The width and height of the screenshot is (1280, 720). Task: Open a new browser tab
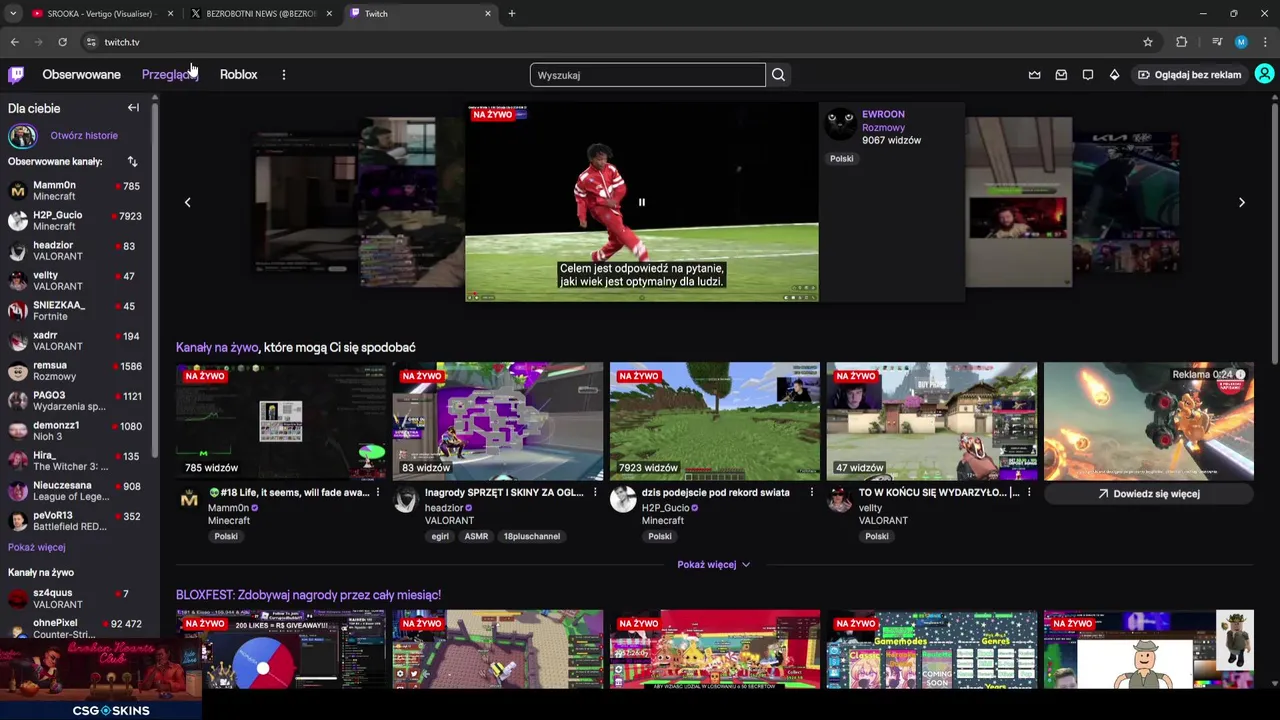tap(511, 13)
